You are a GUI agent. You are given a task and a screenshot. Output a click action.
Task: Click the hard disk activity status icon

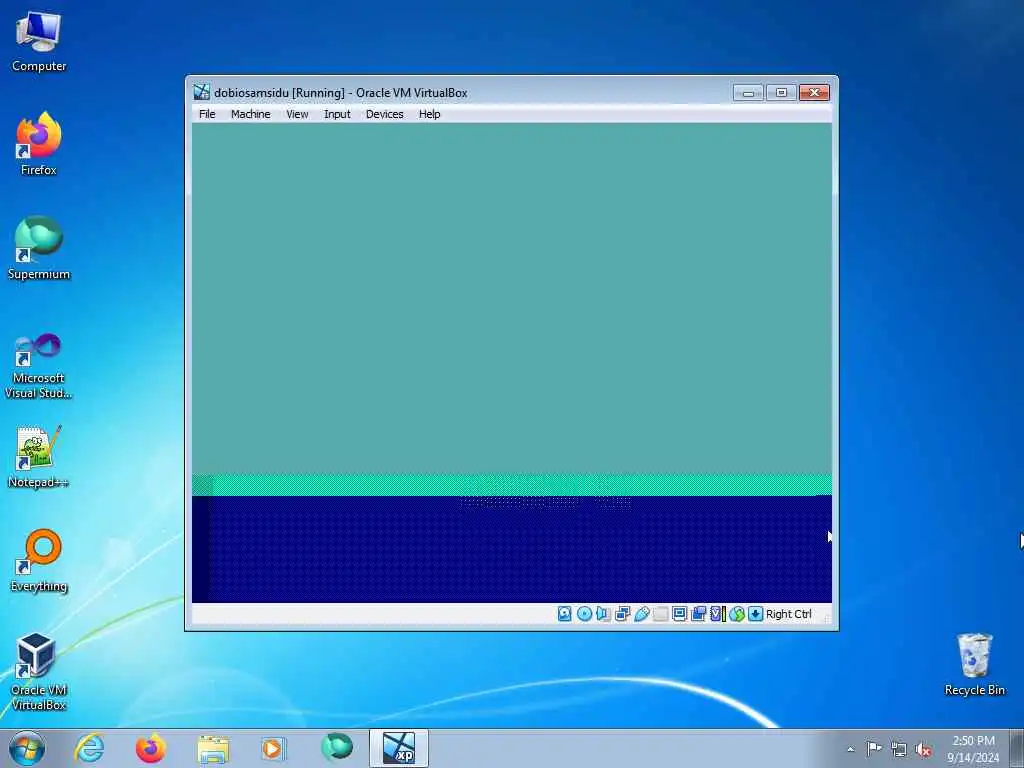tap(565, 614)
